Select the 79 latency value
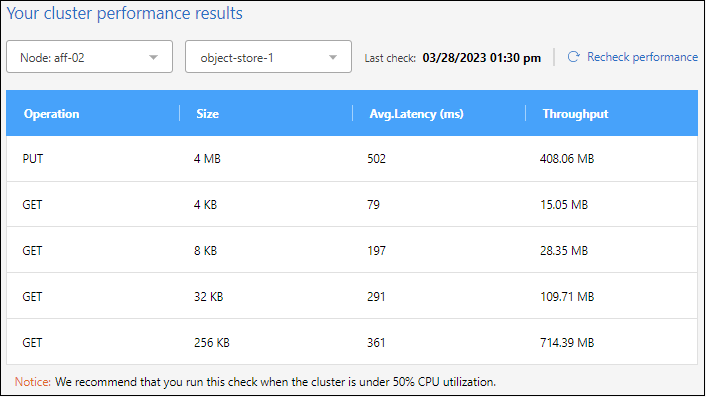 [373, 205]
